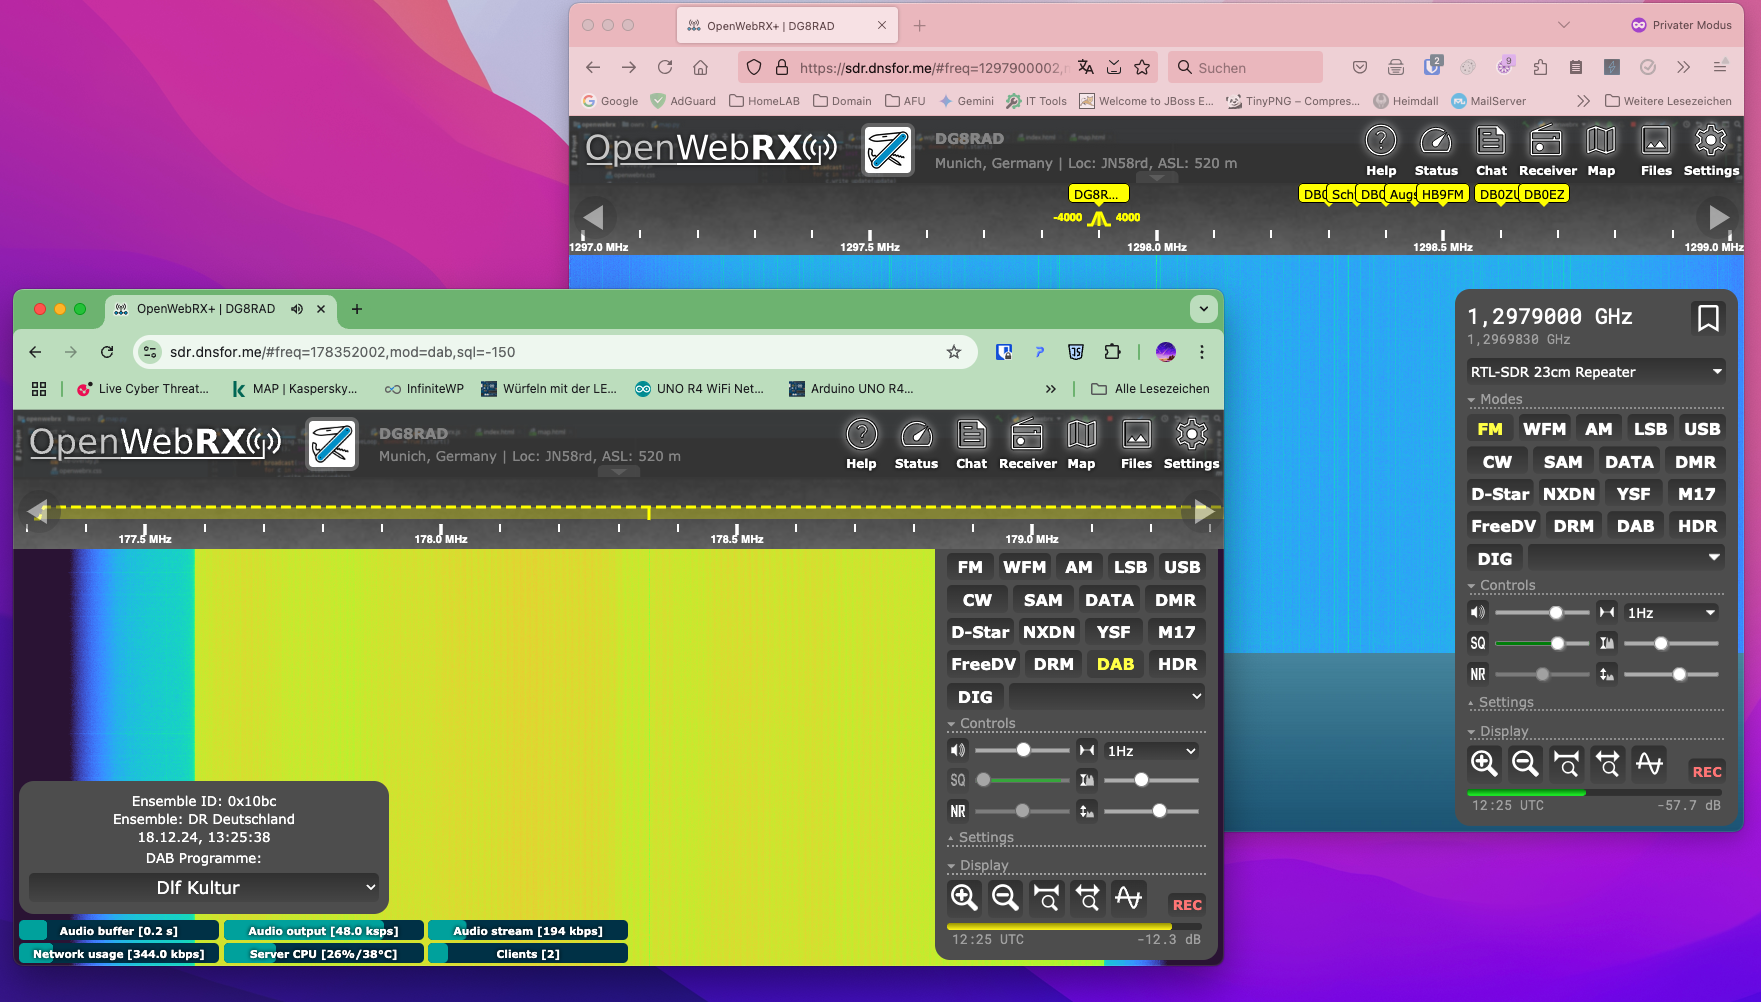Select FM mode in front window
Screen dimensions: 1761x1002
coord(970,567)
